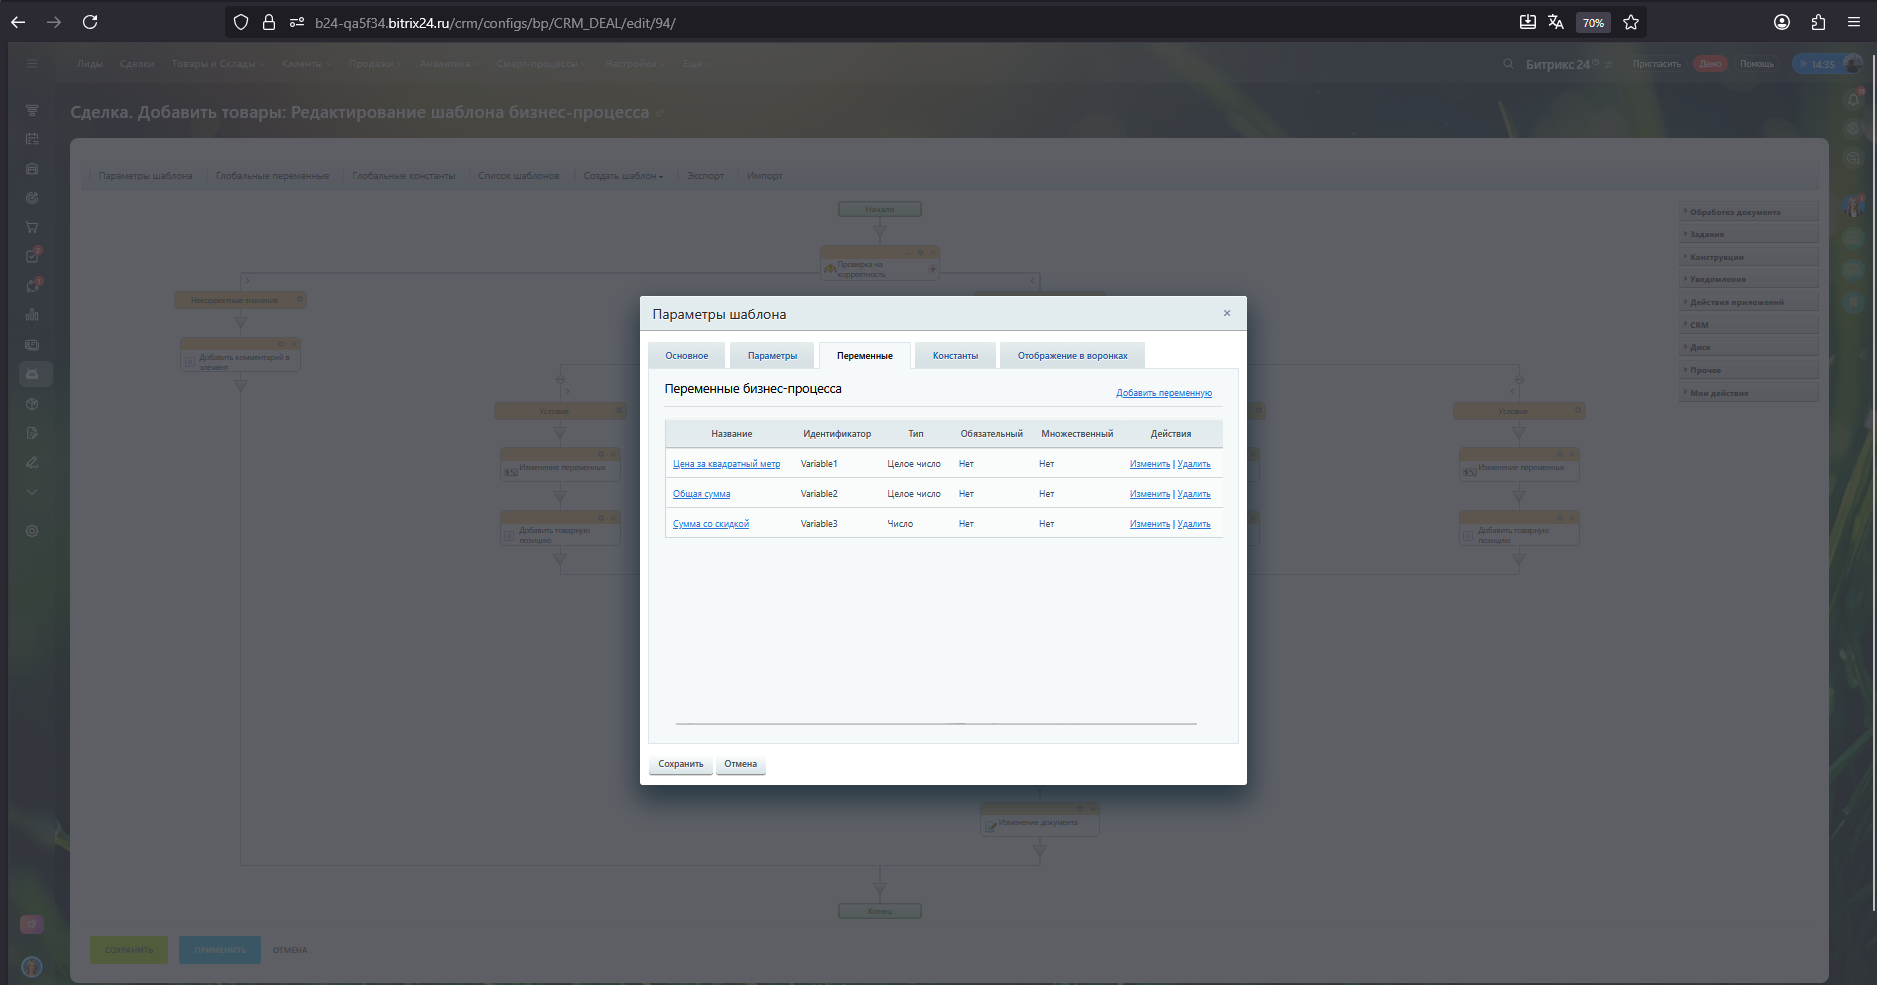Viewport: 1877px width, 985px height.
Task: Click Изменить for the Общая сумма variable
Action: (x=1149, y=494)
